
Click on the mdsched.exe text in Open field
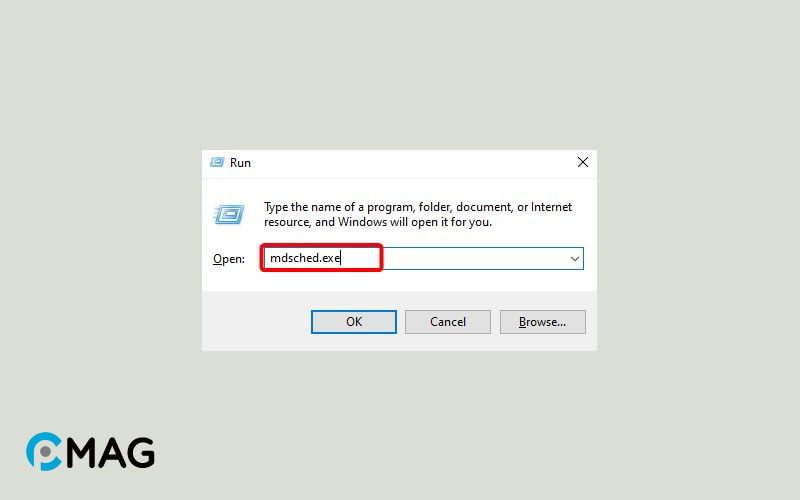305,258
